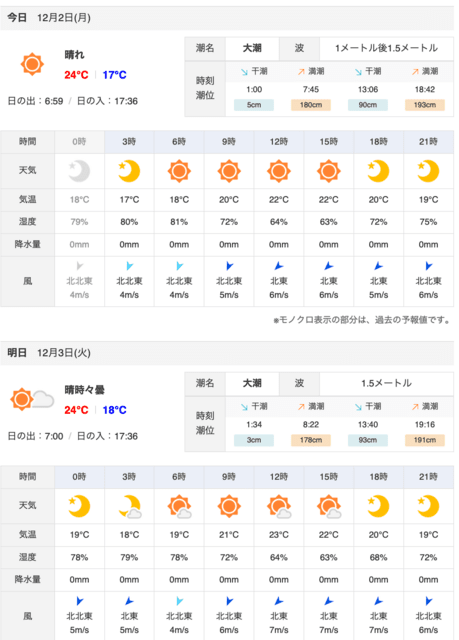Click tomorrow's 1.5メートル wave height cell
Viewport: 459px width, 640px height.
pos(386,383)
